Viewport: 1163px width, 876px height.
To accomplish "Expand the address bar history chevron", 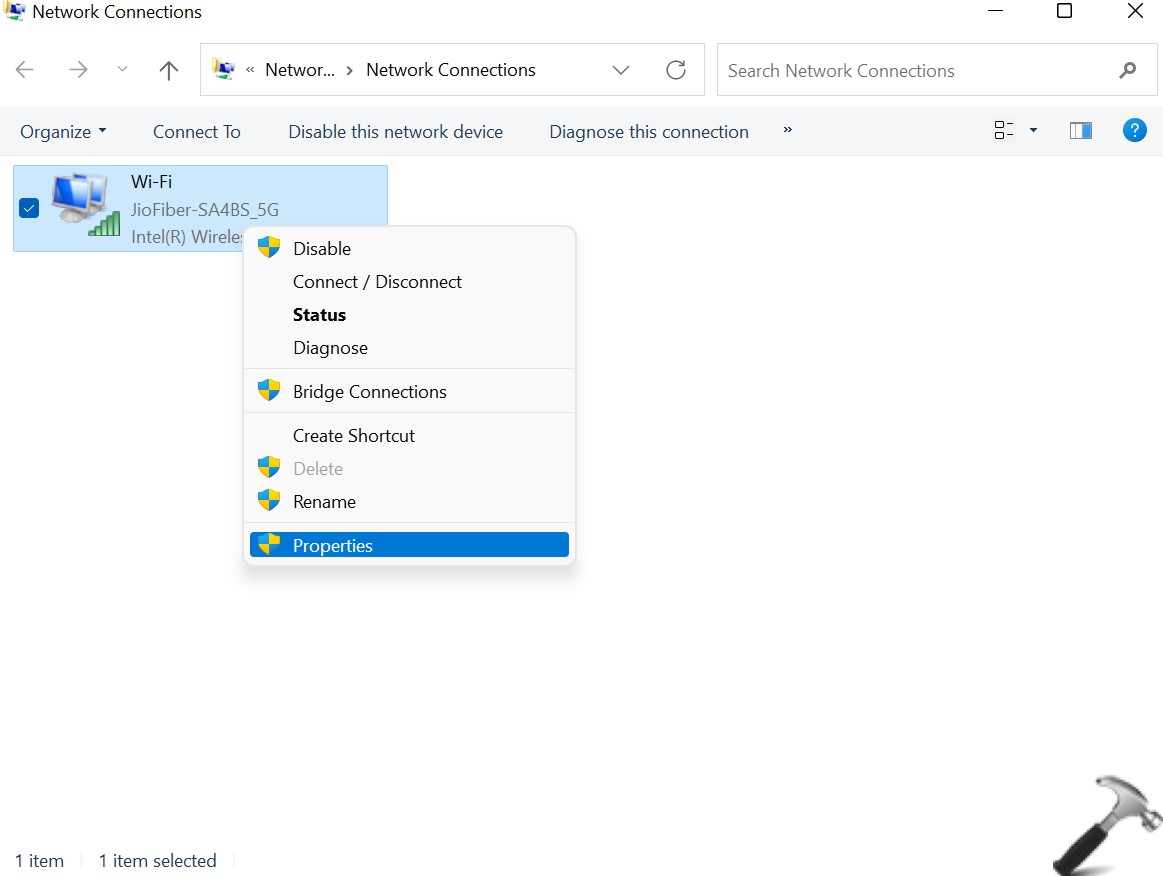I will [x=621, y=70].
